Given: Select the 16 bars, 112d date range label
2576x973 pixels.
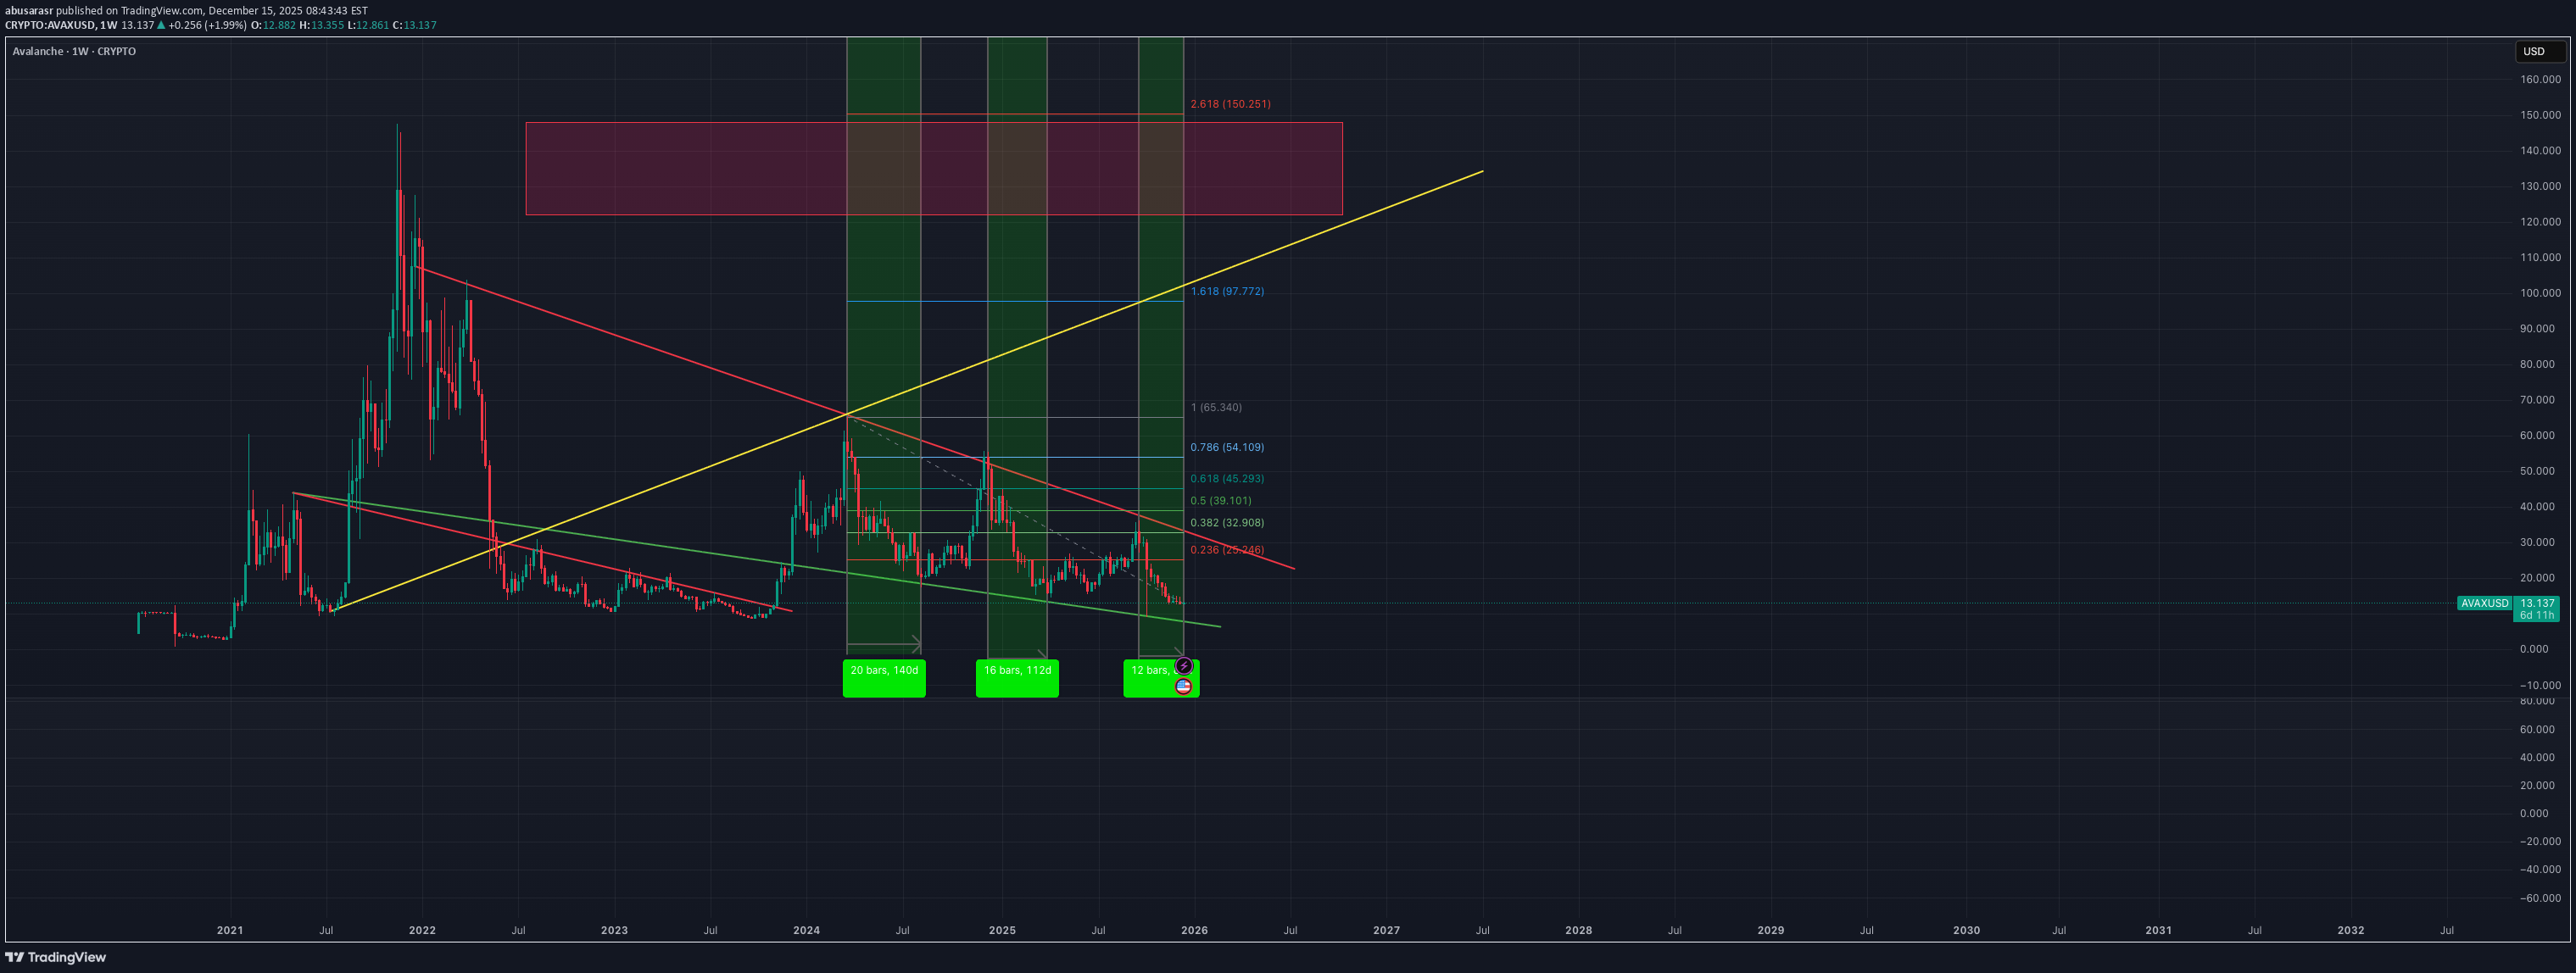Looking at the screenshot, I should pyautogui.click(x=1017, y=677).
